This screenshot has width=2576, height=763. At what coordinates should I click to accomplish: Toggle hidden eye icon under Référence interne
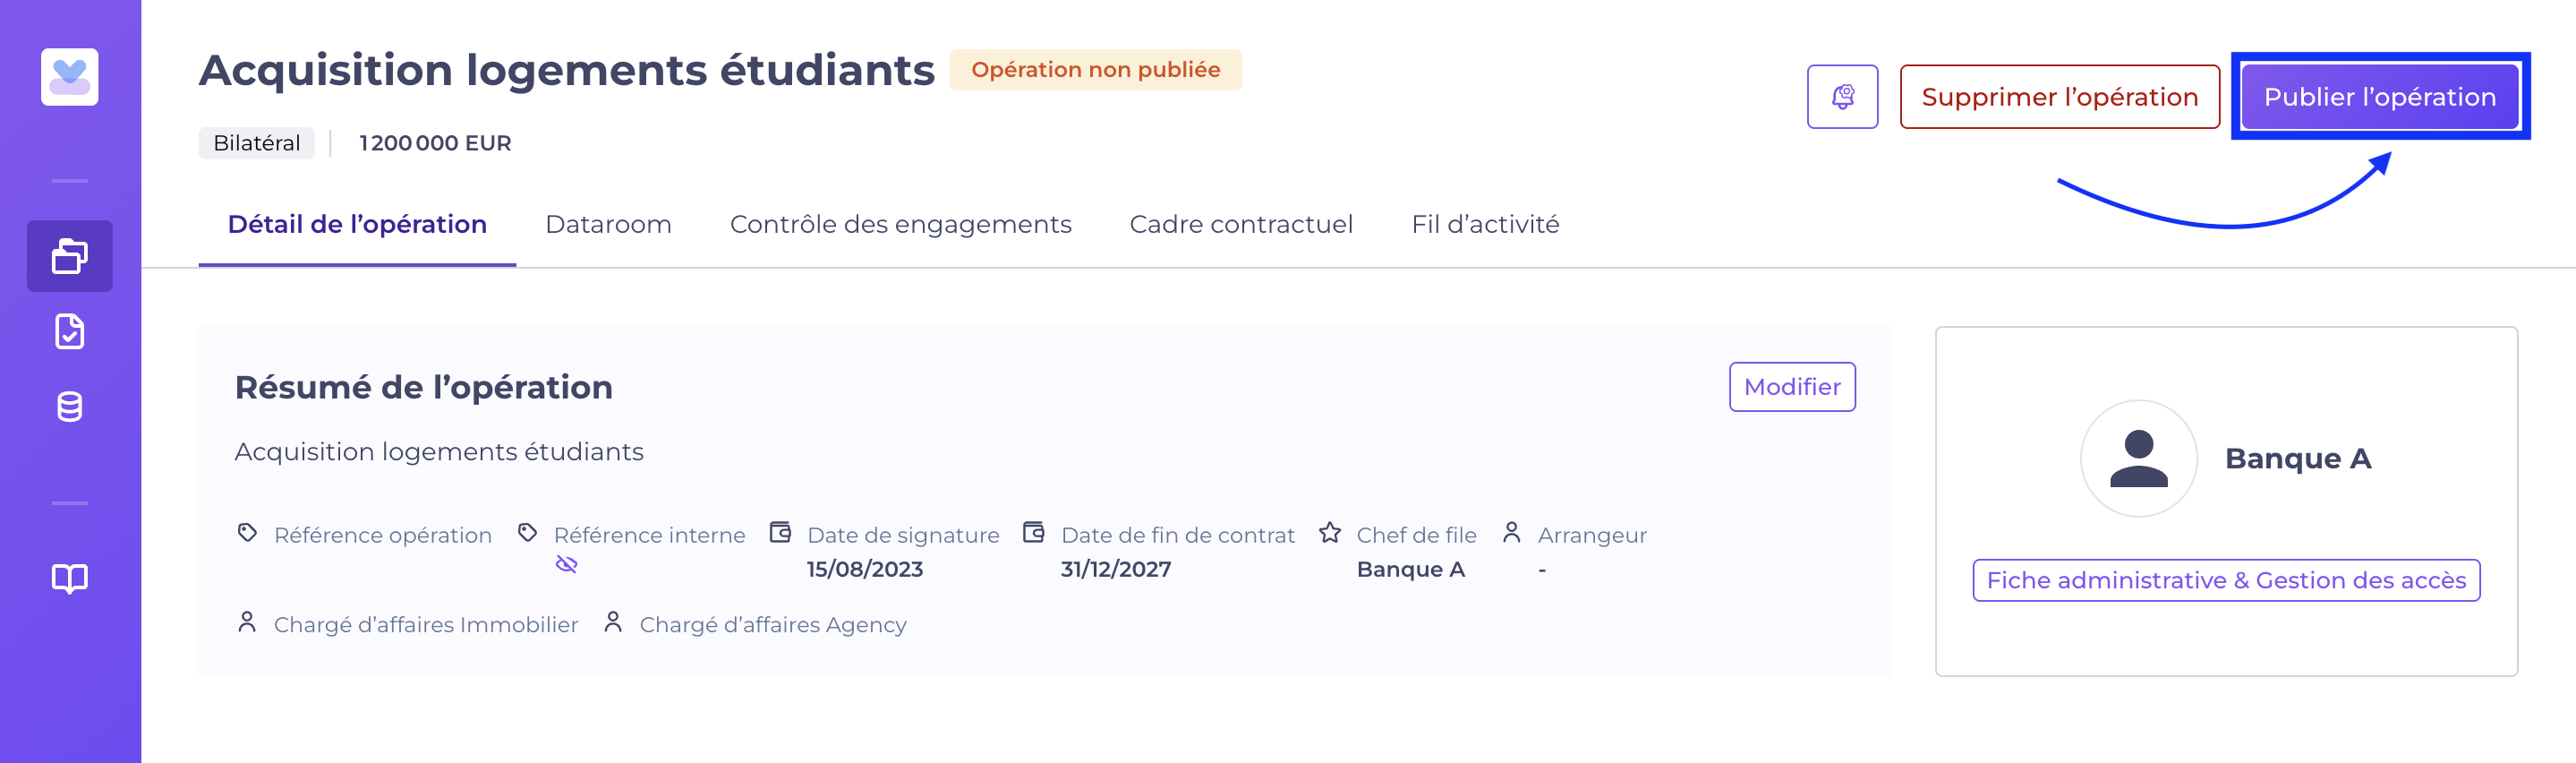(x=566, y=565)
